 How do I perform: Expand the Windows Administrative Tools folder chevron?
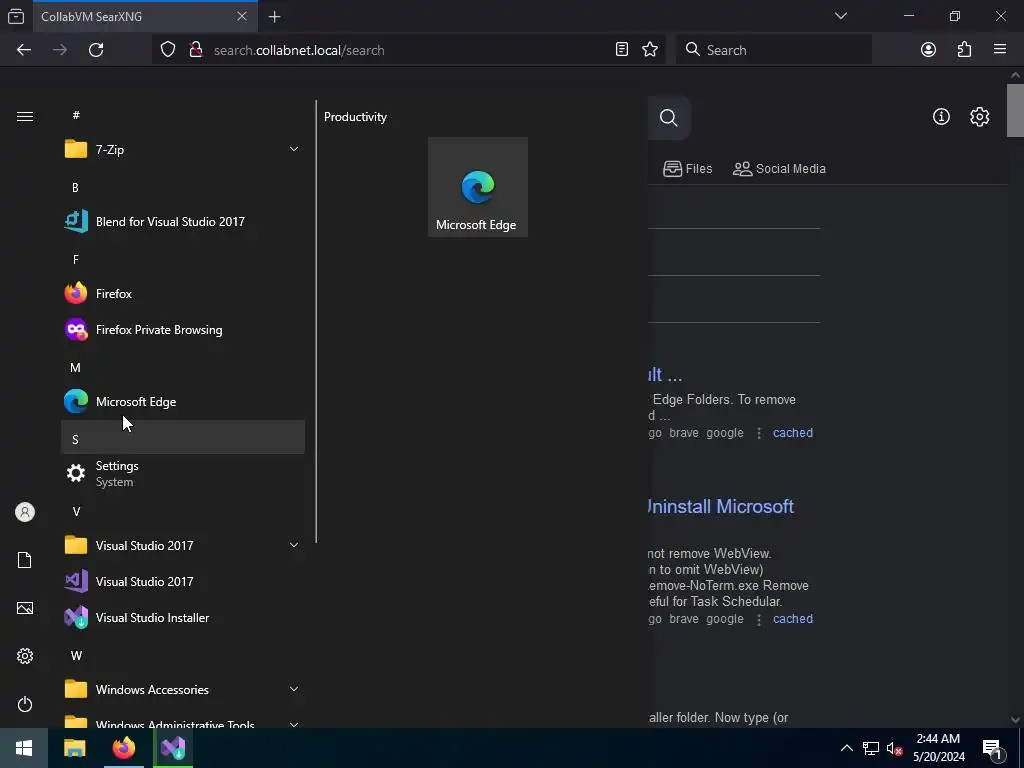click(x=294, y=724)
